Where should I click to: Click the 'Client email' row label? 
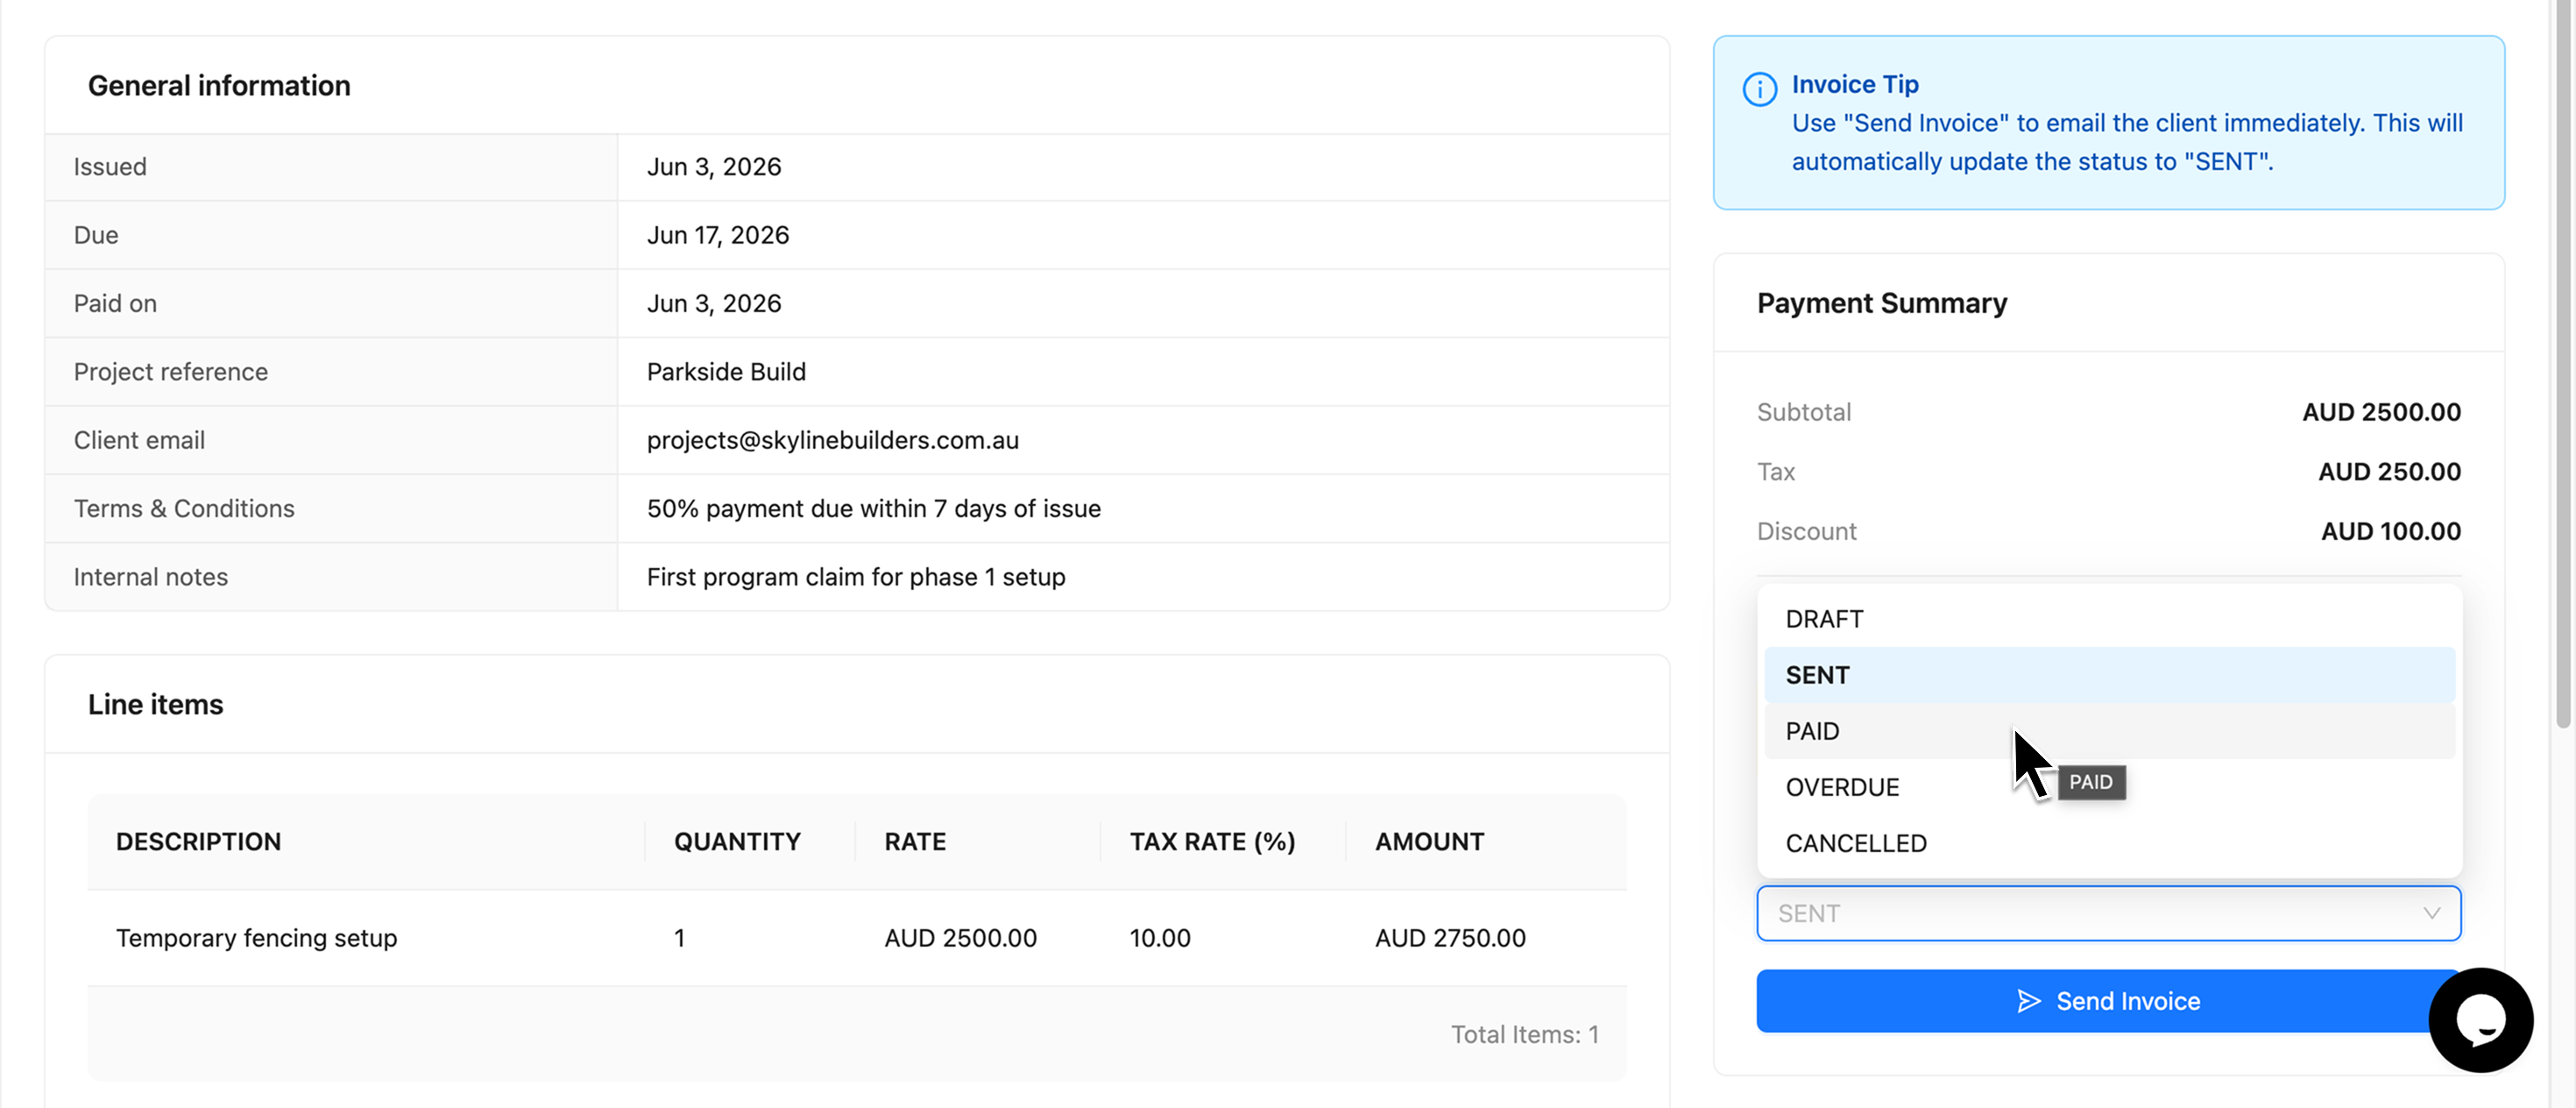(x=139, y=440)
